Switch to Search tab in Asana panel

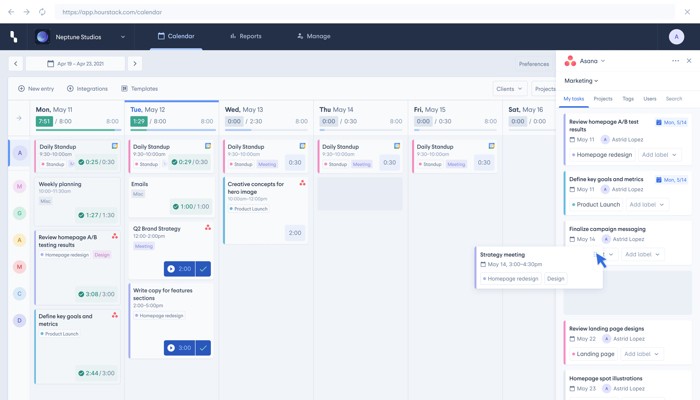[674, 99]
